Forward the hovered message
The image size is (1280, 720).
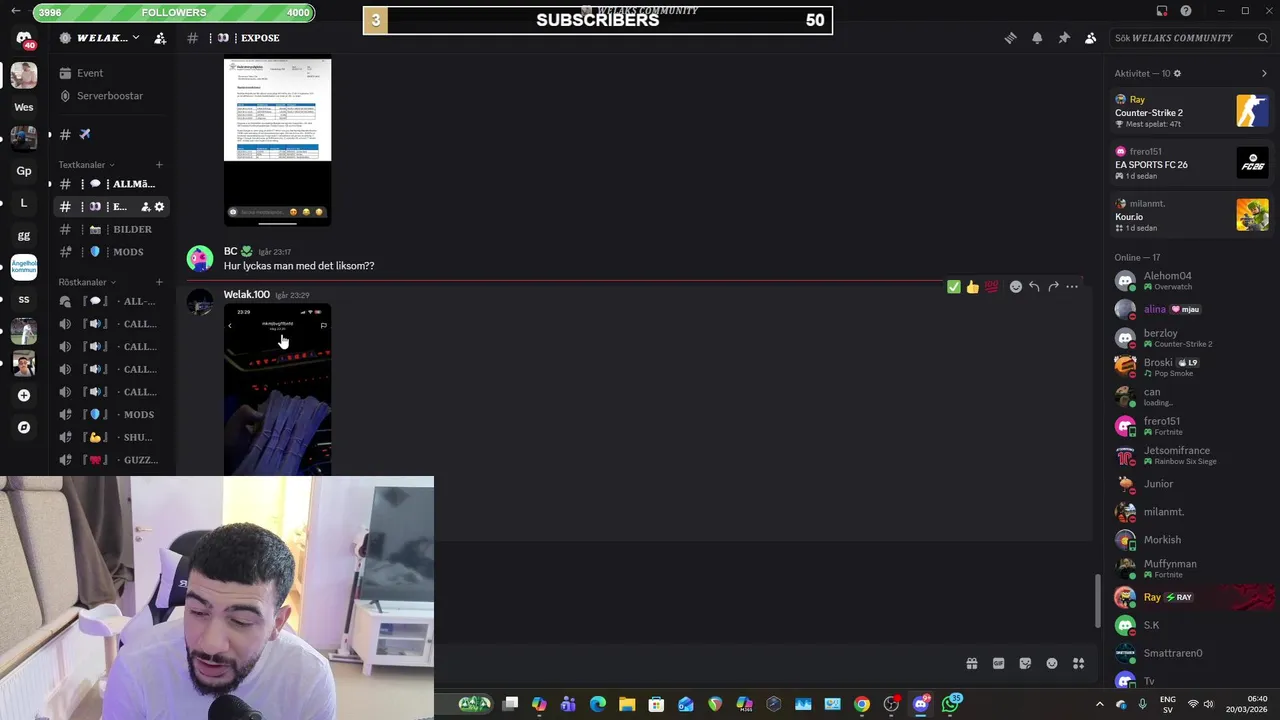point(1053,287)
